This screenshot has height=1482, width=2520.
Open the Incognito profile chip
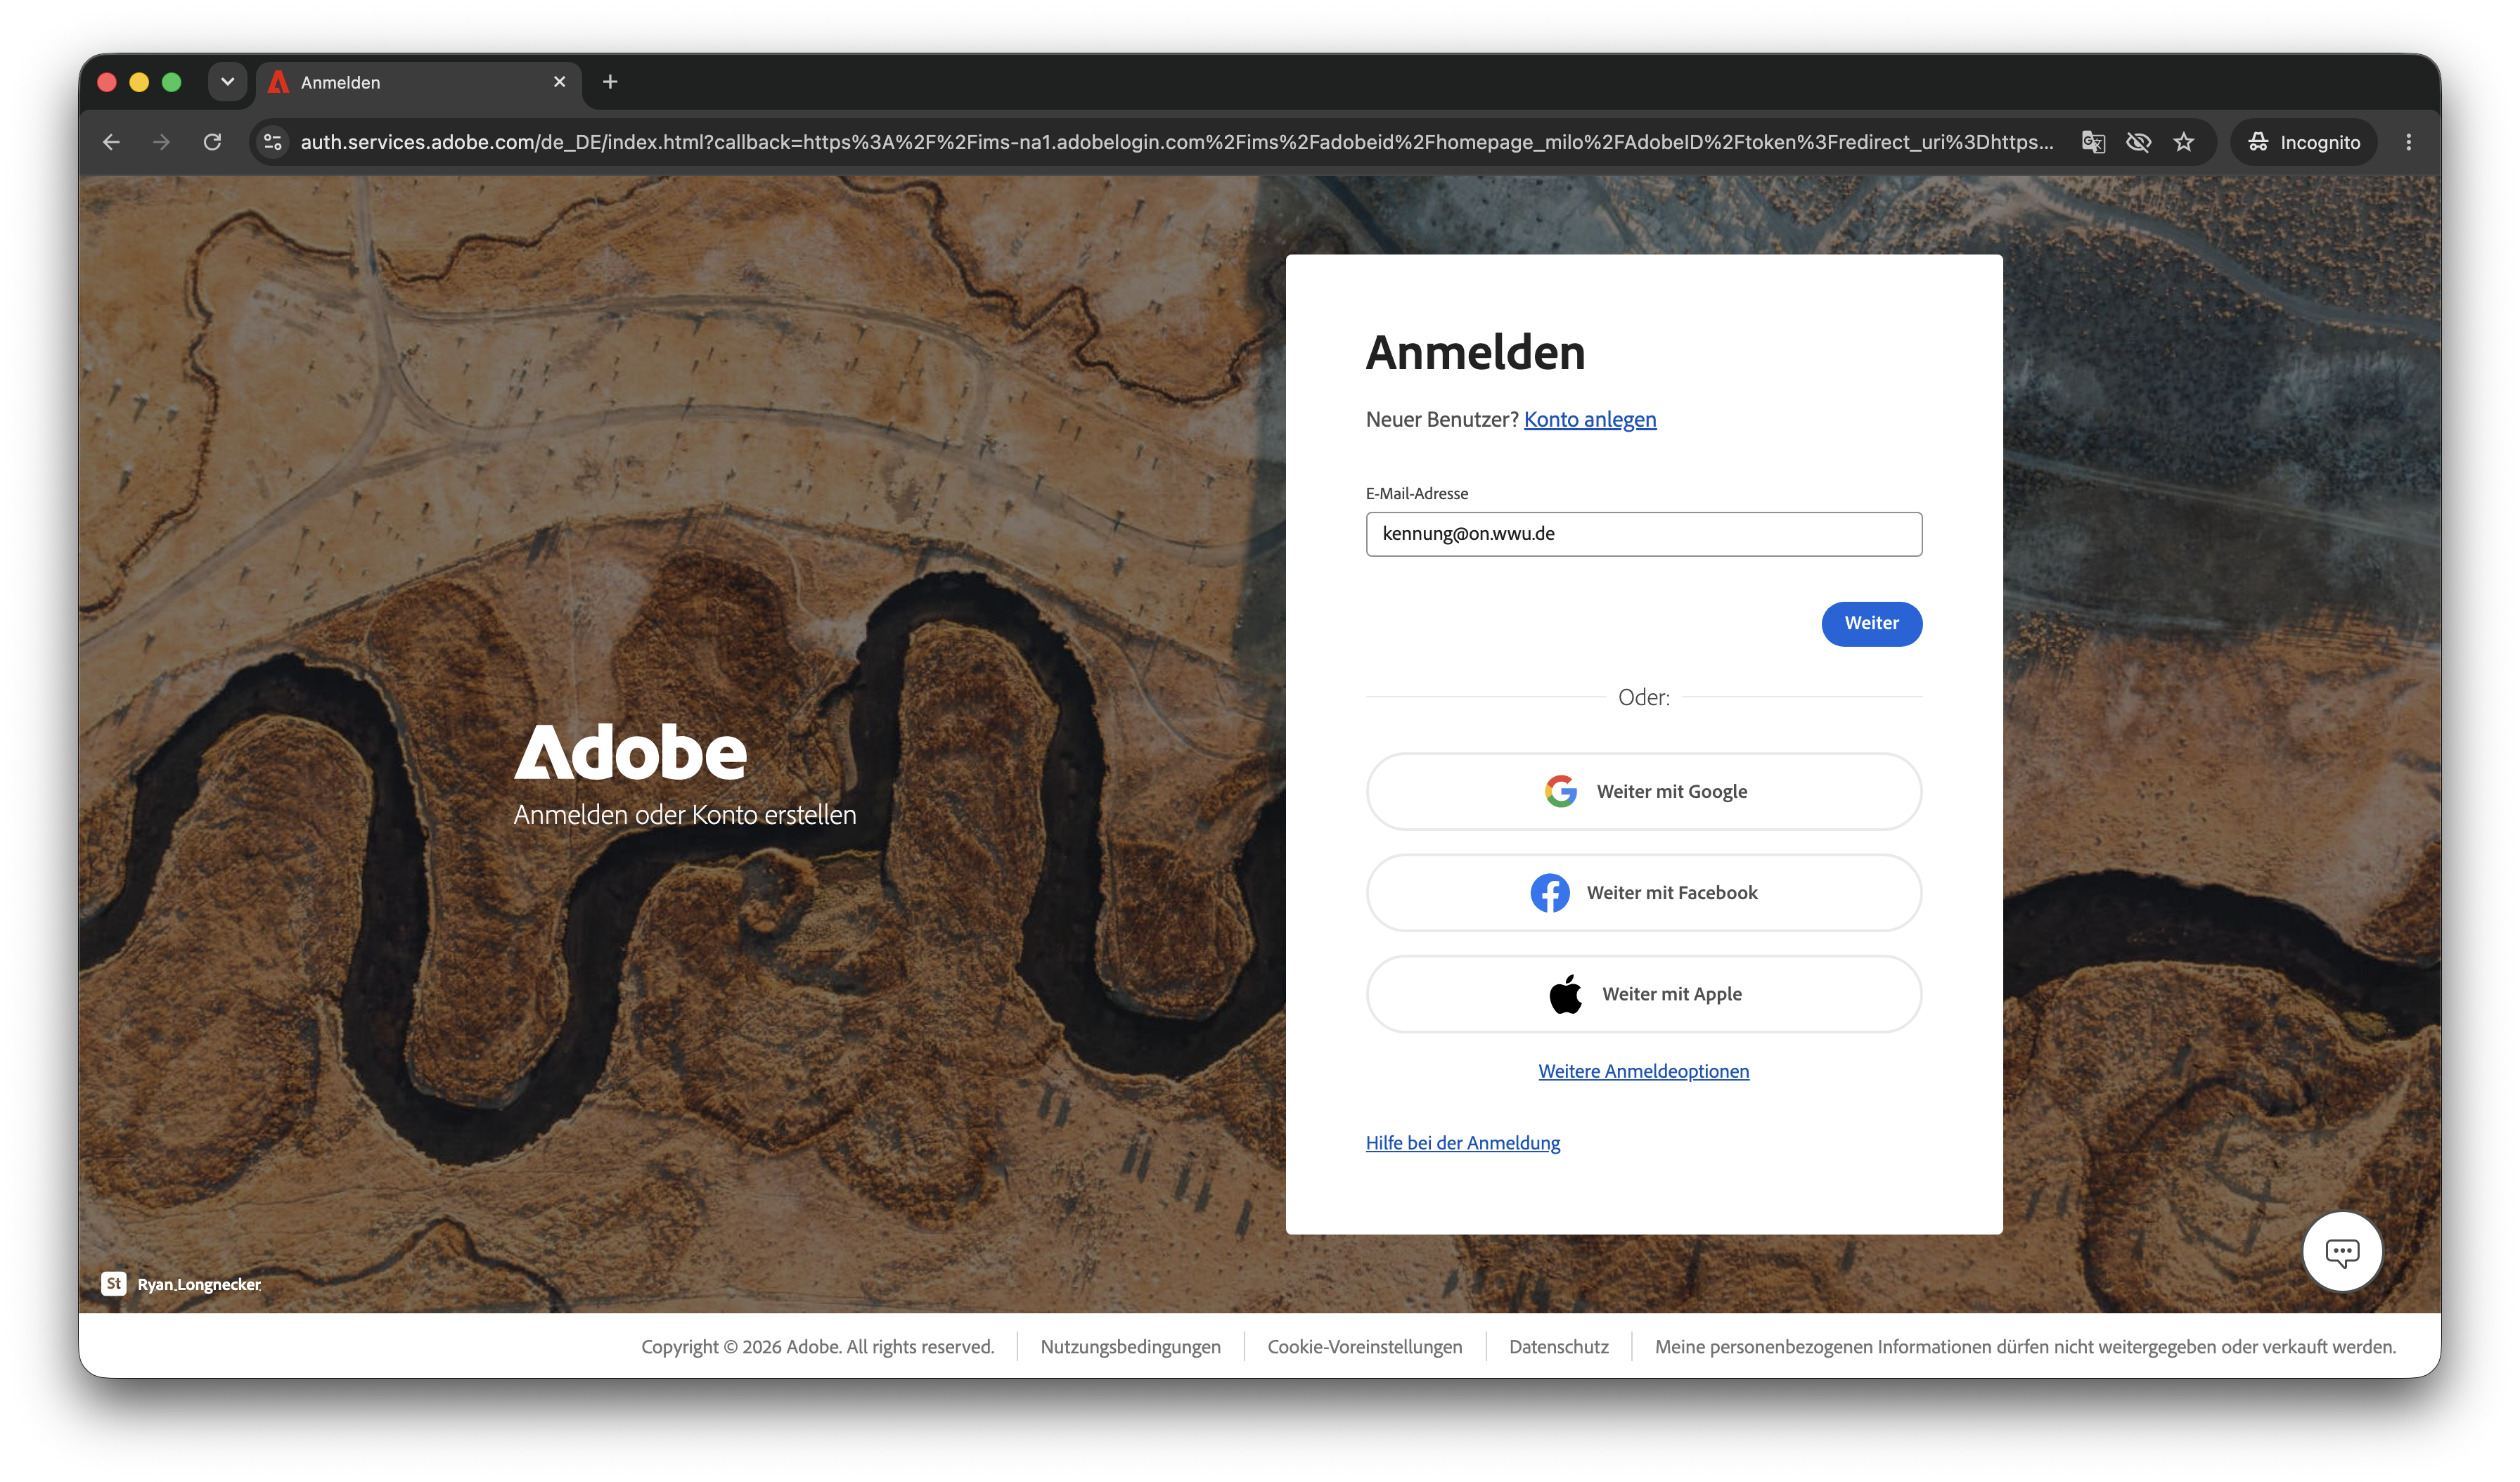2304,142
